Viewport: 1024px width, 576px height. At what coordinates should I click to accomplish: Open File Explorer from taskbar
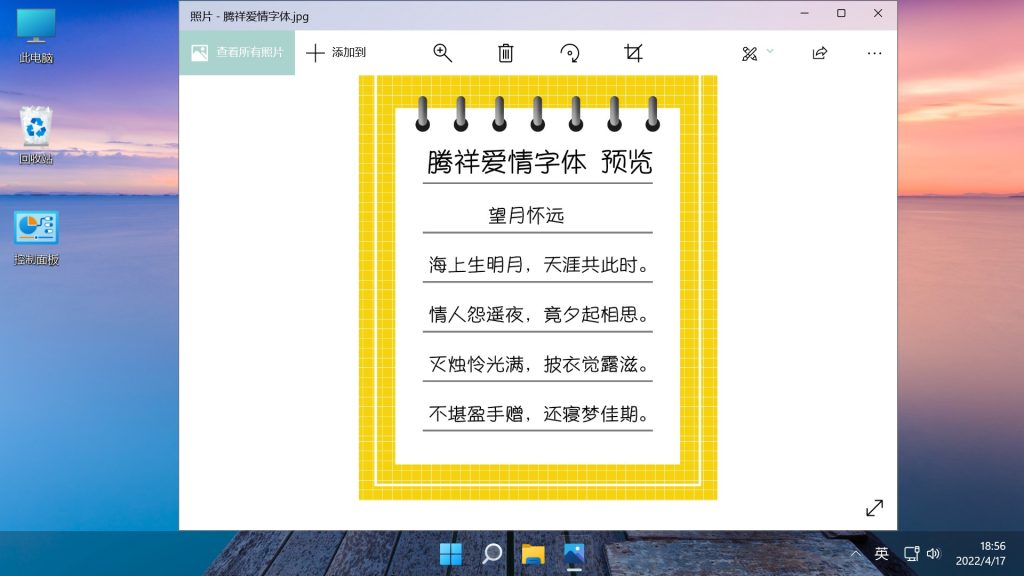click(x=533, y=554)
